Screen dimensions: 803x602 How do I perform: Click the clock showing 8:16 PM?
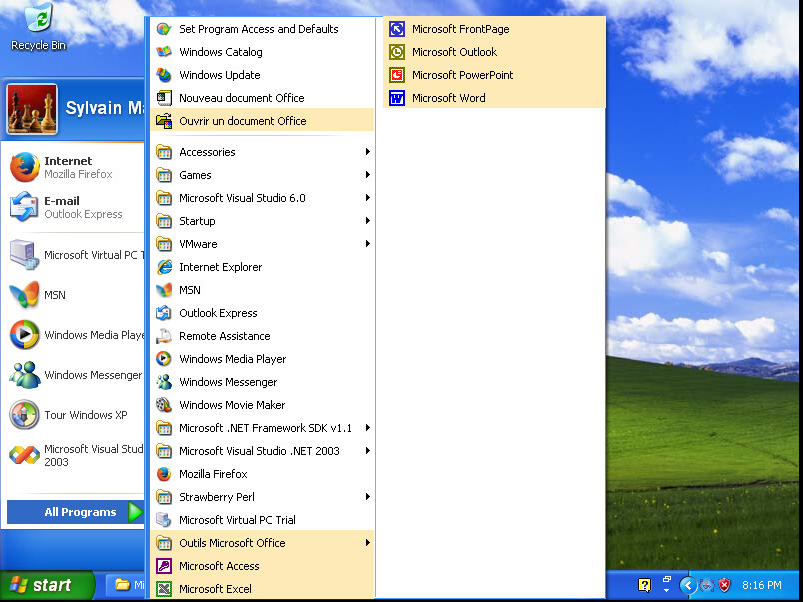(762, 585)
